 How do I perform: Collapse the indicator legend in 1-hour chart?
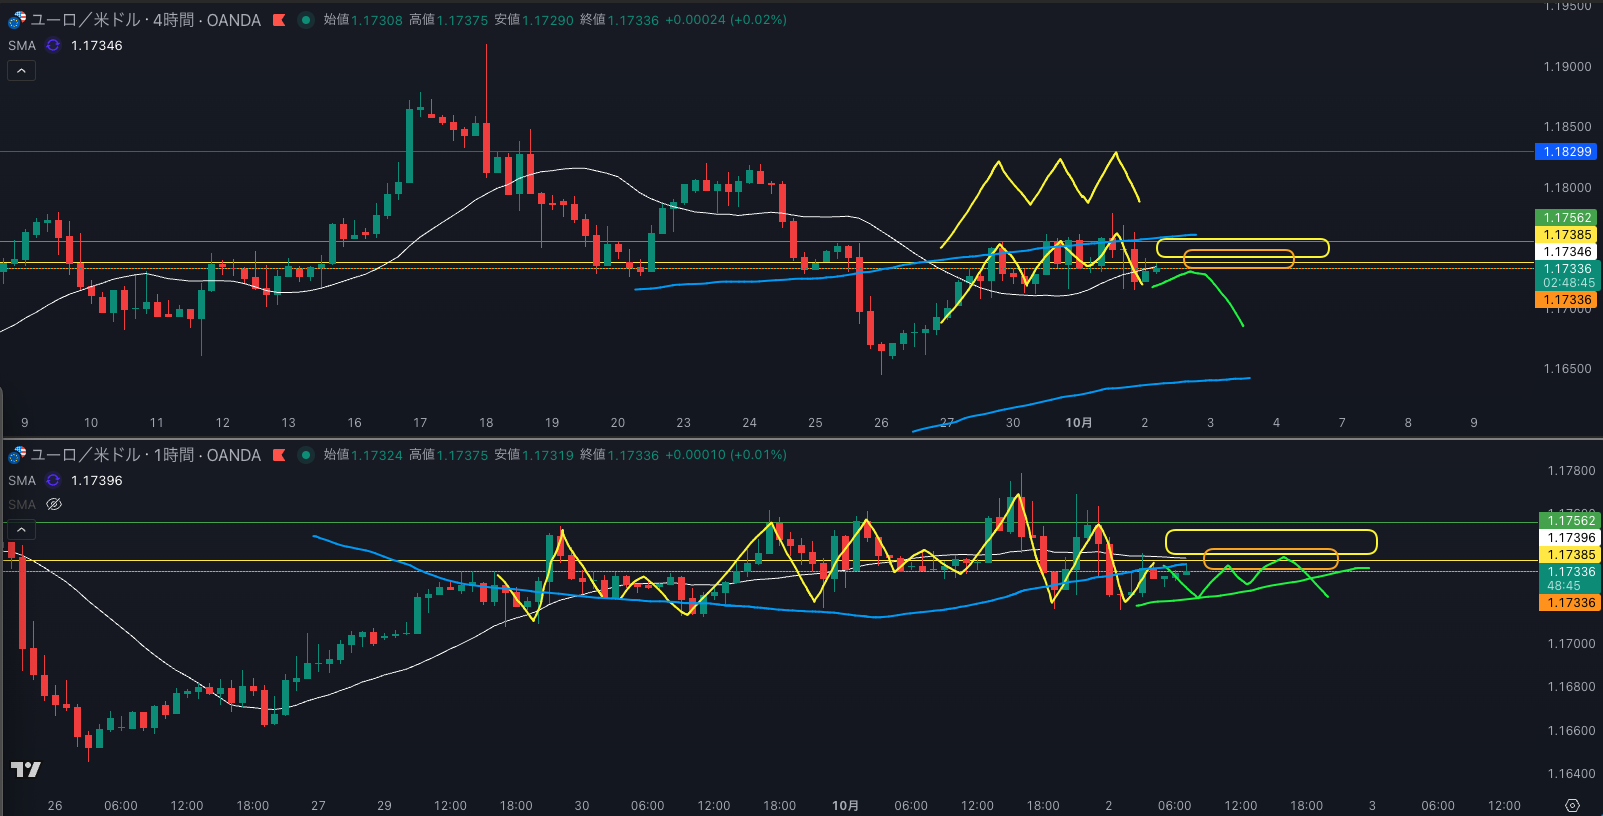point(21,529)
